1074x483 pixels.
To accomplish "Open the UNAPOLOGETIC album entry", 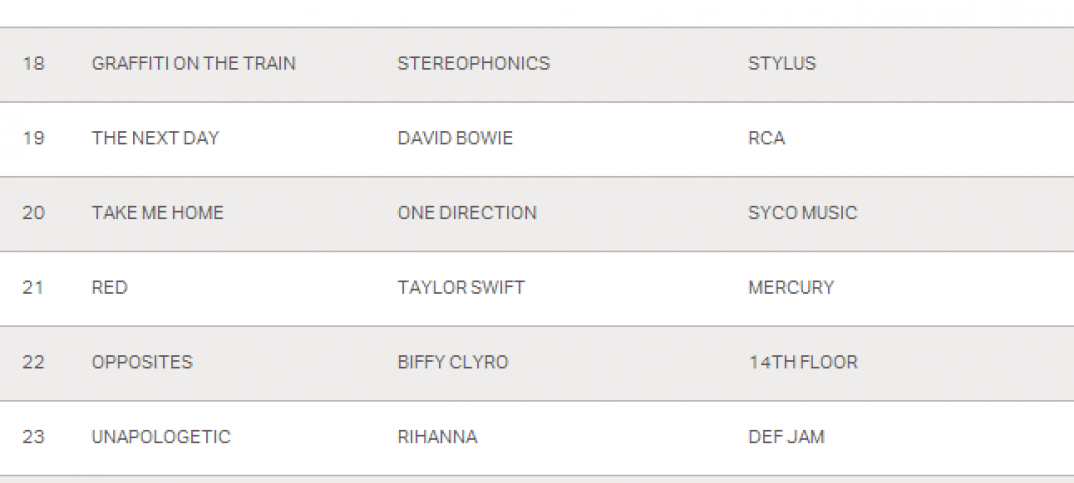I will pyautogui.click(x=161, y=437).
